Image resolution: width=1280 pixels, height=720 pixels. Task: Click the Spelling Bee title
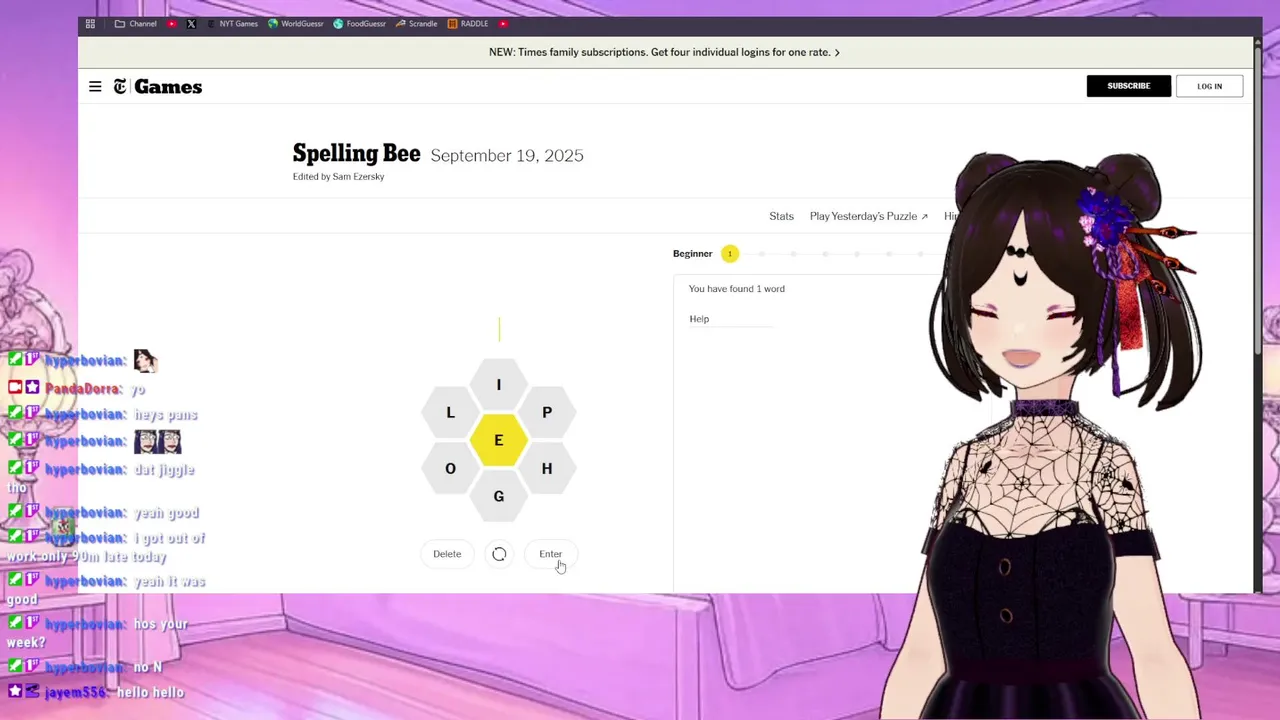pyautogui.click(x=356, y=154)
